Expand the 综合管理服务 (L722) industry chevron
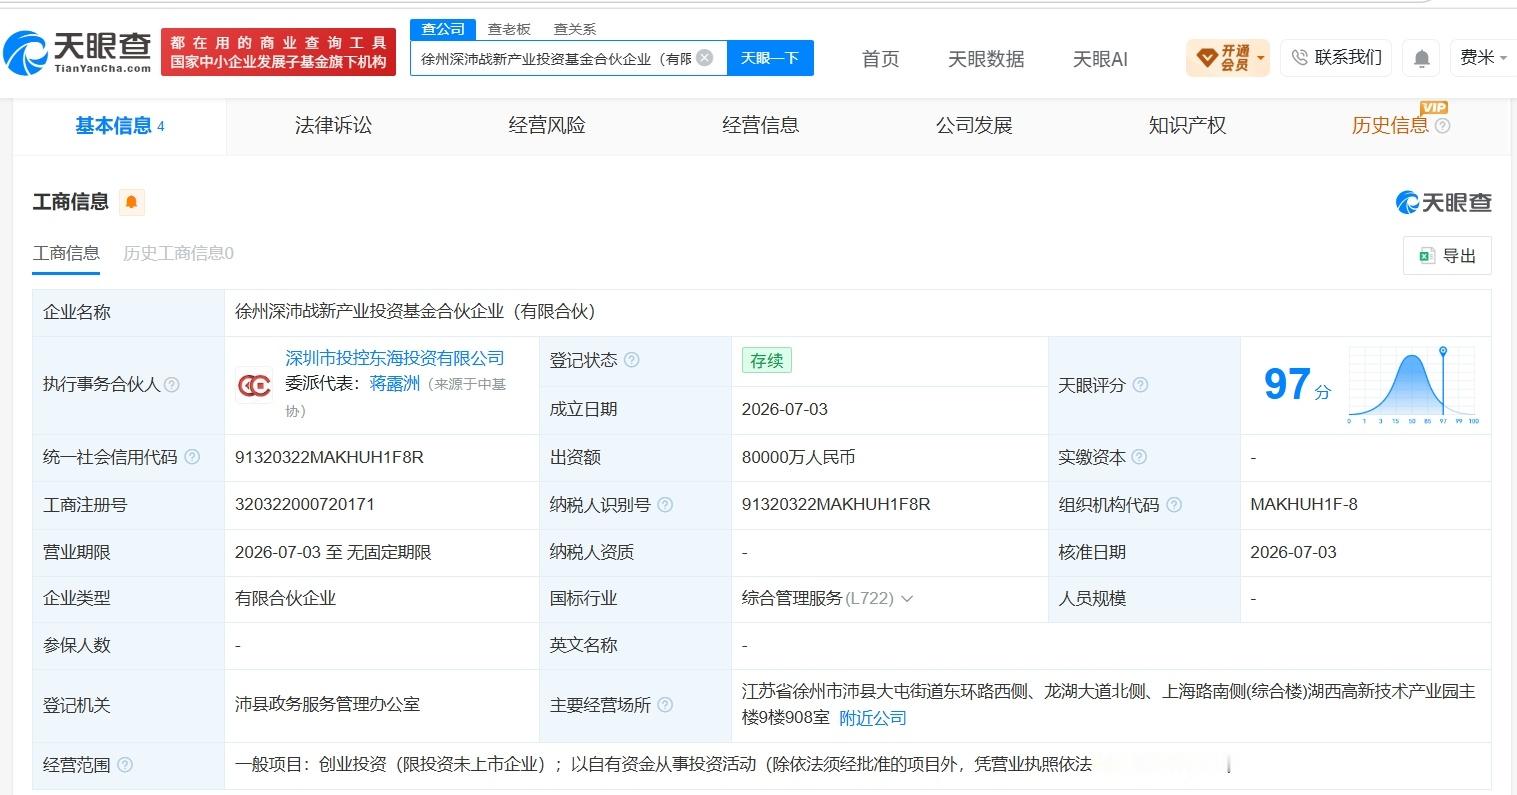 coord(907,599)
